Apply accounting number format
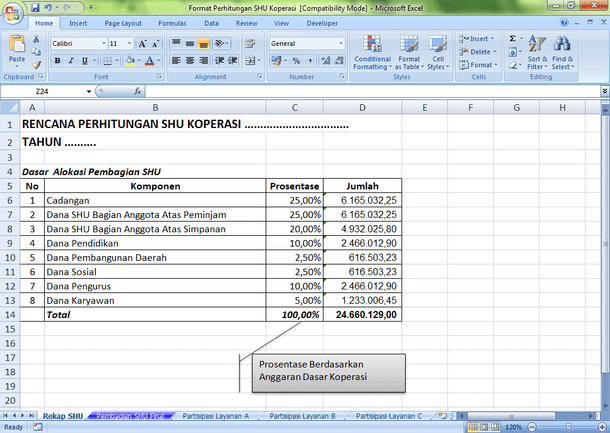Image resolution: width=610 pixels, height=433 pixels. (276, 61)
